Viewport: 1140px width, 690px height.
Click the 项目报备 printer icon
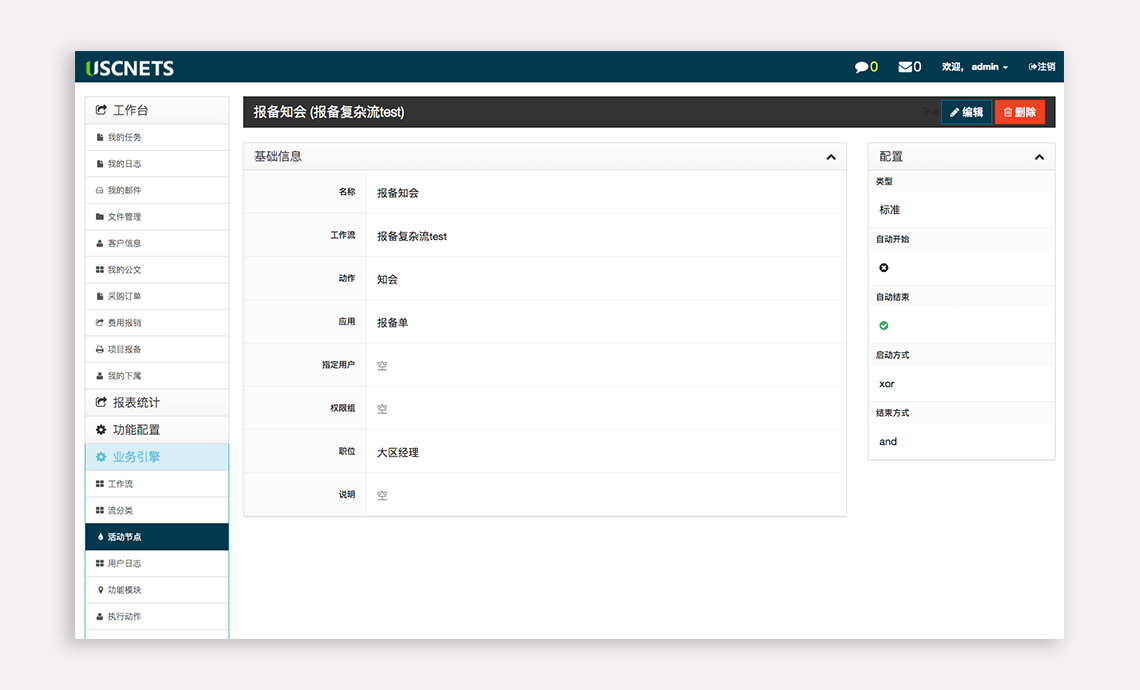tap(100, 349)
